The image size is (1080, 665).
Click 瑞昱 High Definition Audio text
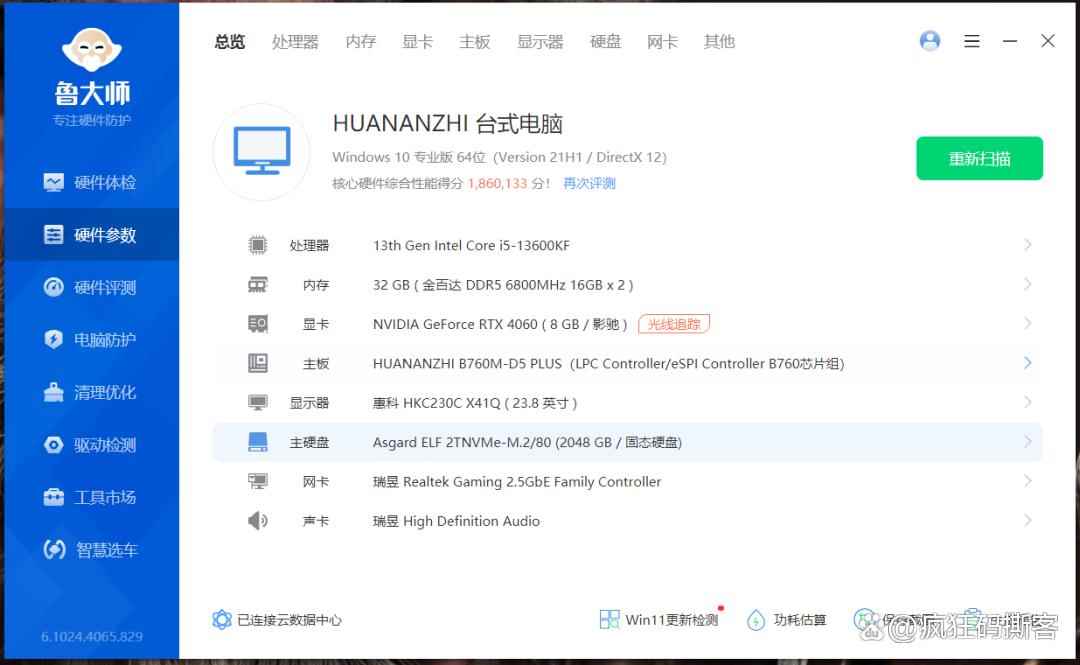click(x=456, y=520)
